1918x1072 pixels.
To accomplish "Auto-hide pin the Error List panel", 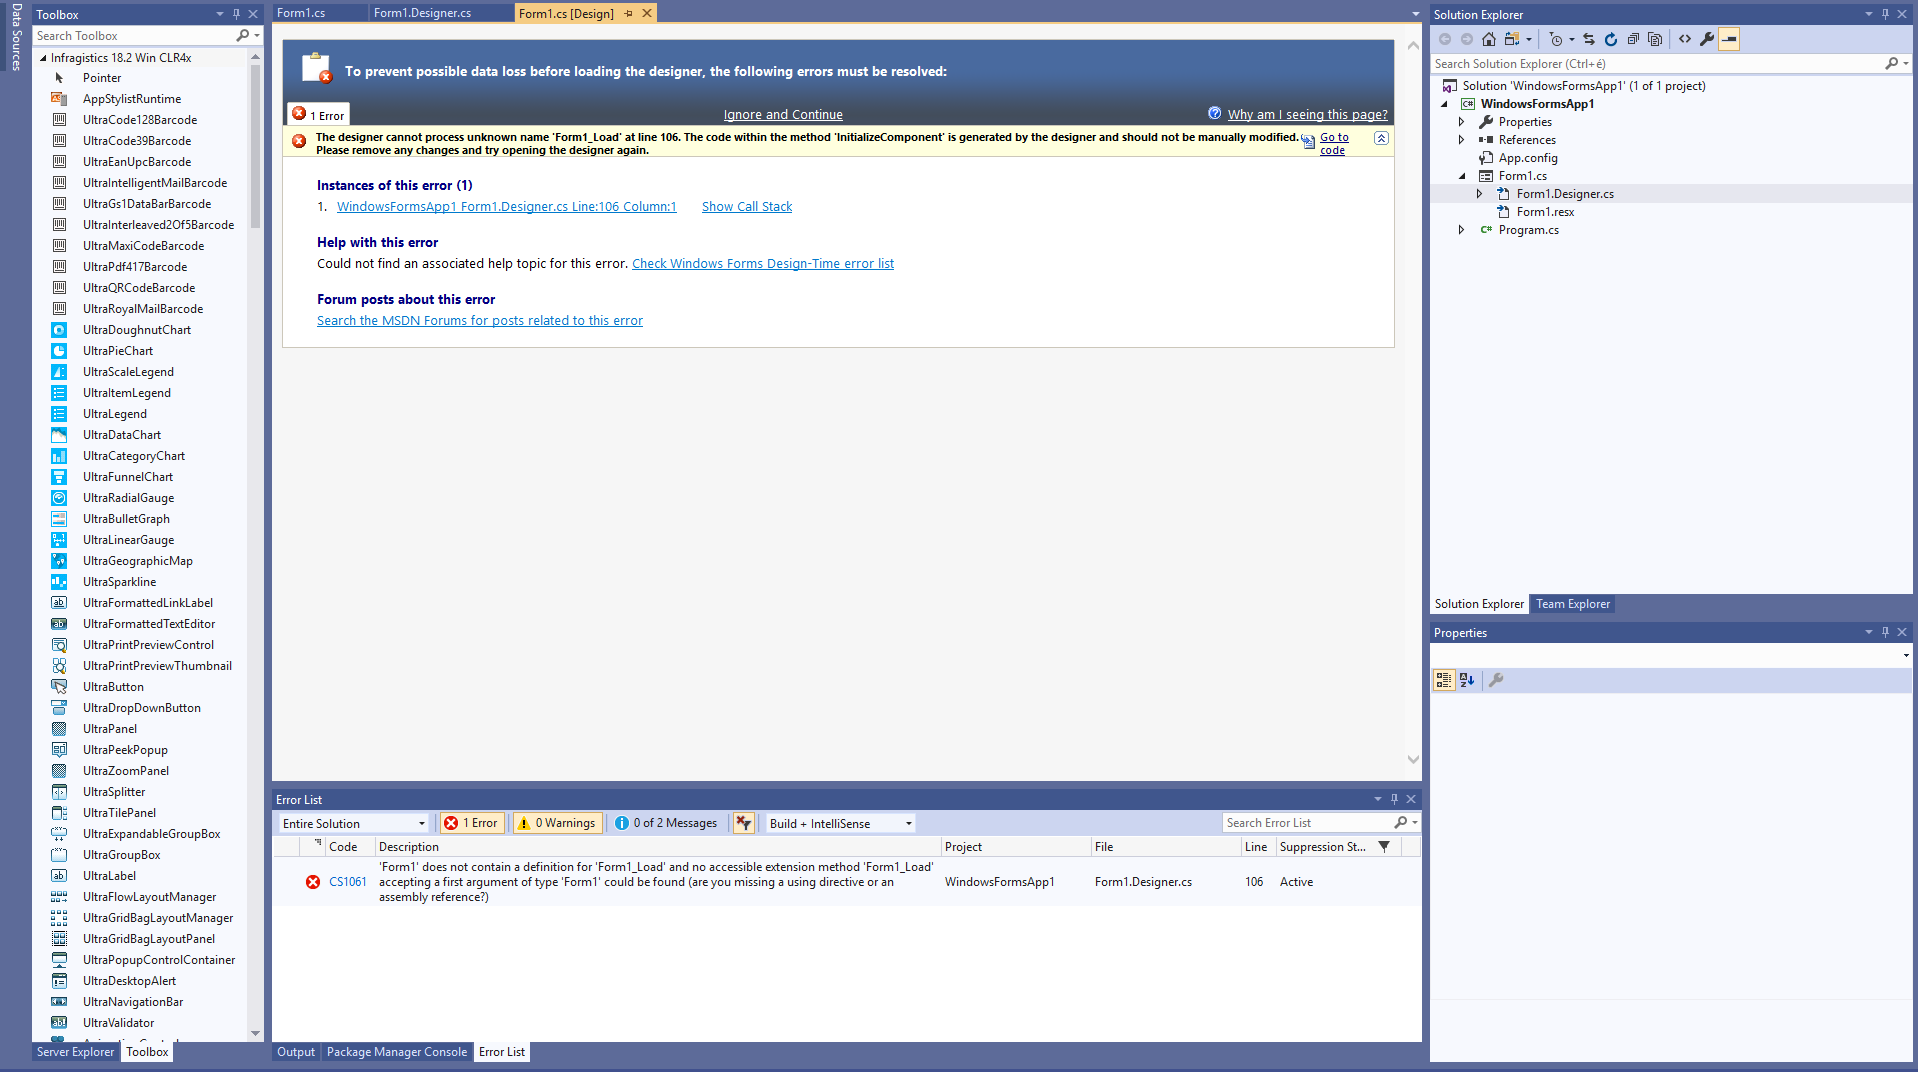I will click(x=1394, y=799).
